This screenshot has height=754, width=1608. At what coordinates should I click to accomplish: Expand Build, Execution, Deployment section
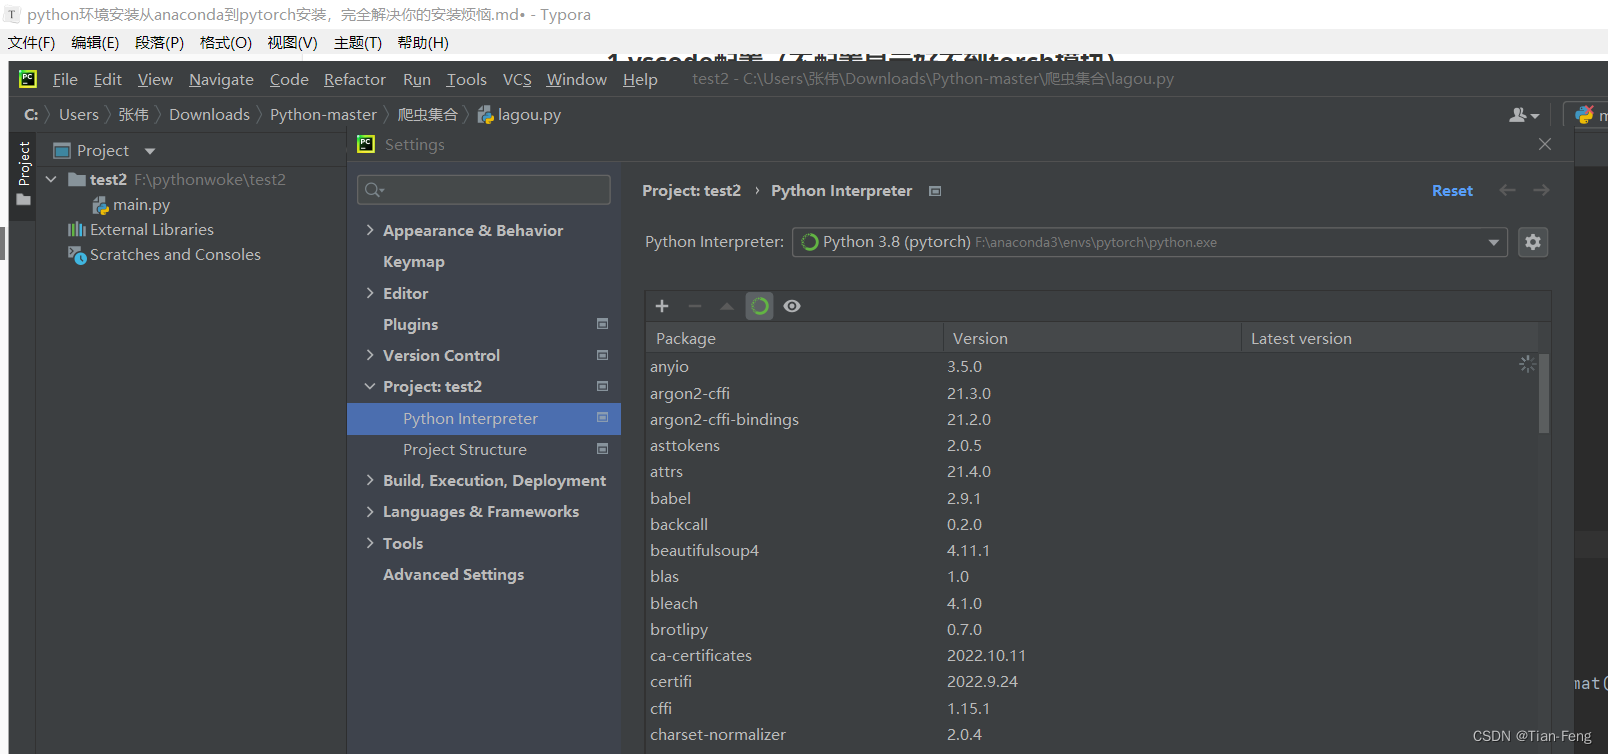point(370,480)
